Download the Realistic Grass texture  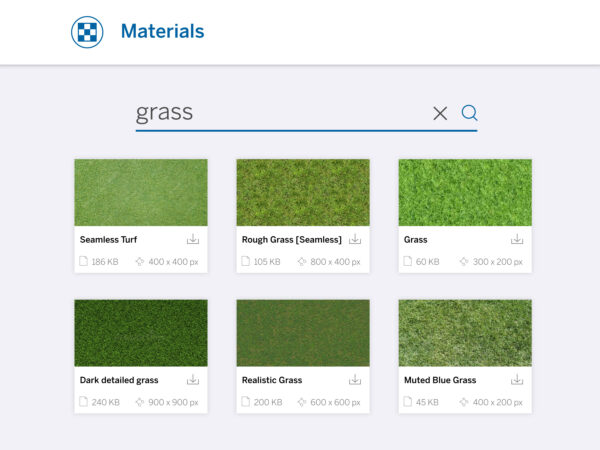click(x=355, y=380)
